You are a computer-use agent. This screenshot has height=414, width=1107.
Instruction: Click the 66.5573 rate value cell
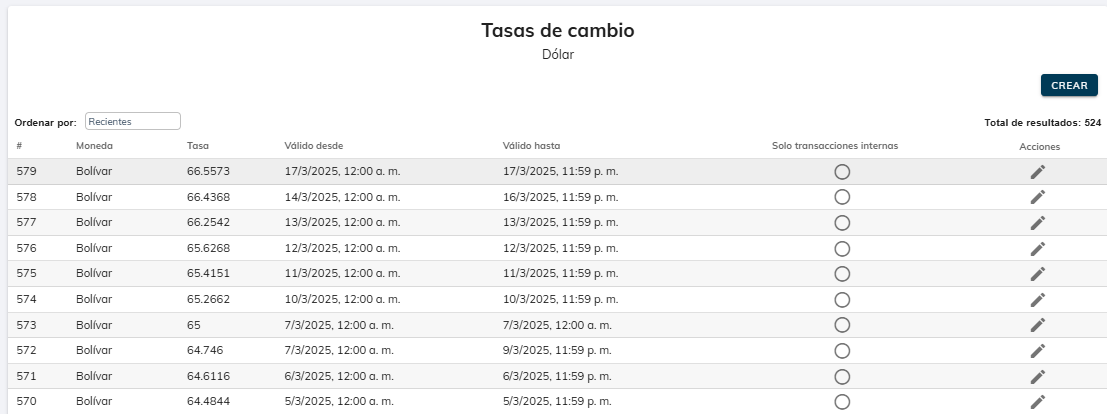[208, 172]
